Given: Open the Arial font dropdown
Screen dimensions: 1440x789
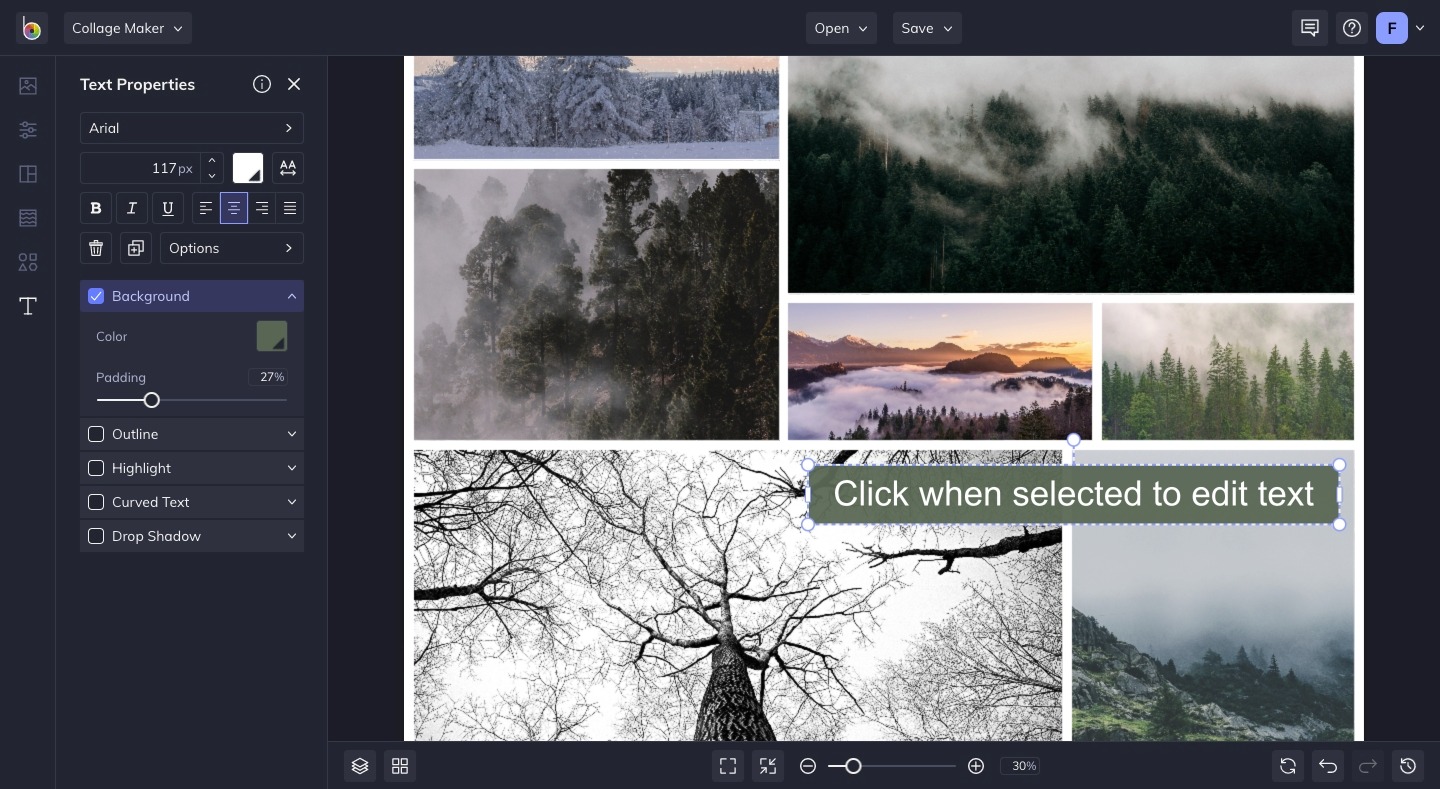Looking at the screenshot, I should point(191,128).
